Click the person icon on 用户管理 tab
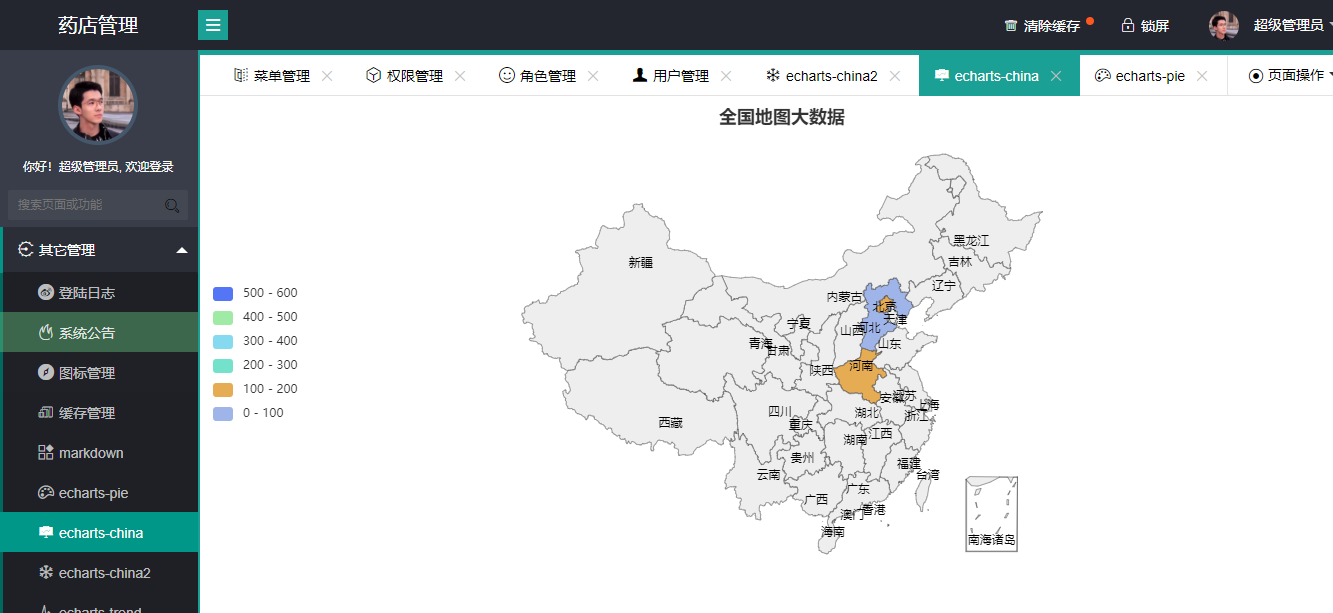1333x613 pixels. point(640,76)
